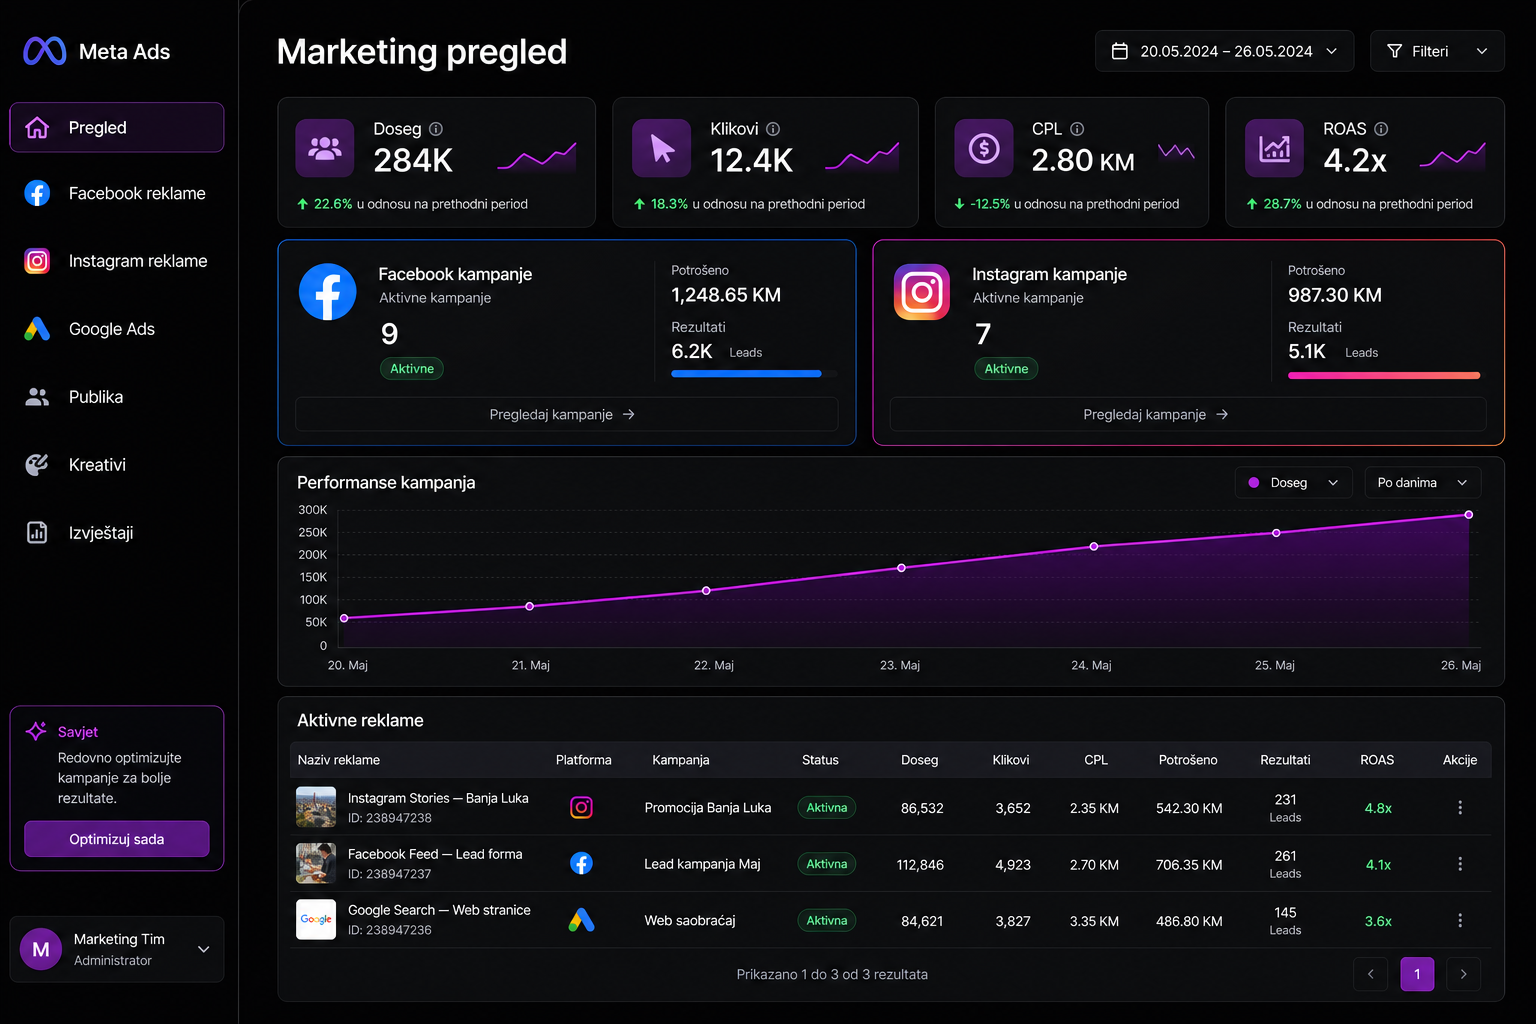Click the 23. Maj data point on chart

(x=901, y=568)
